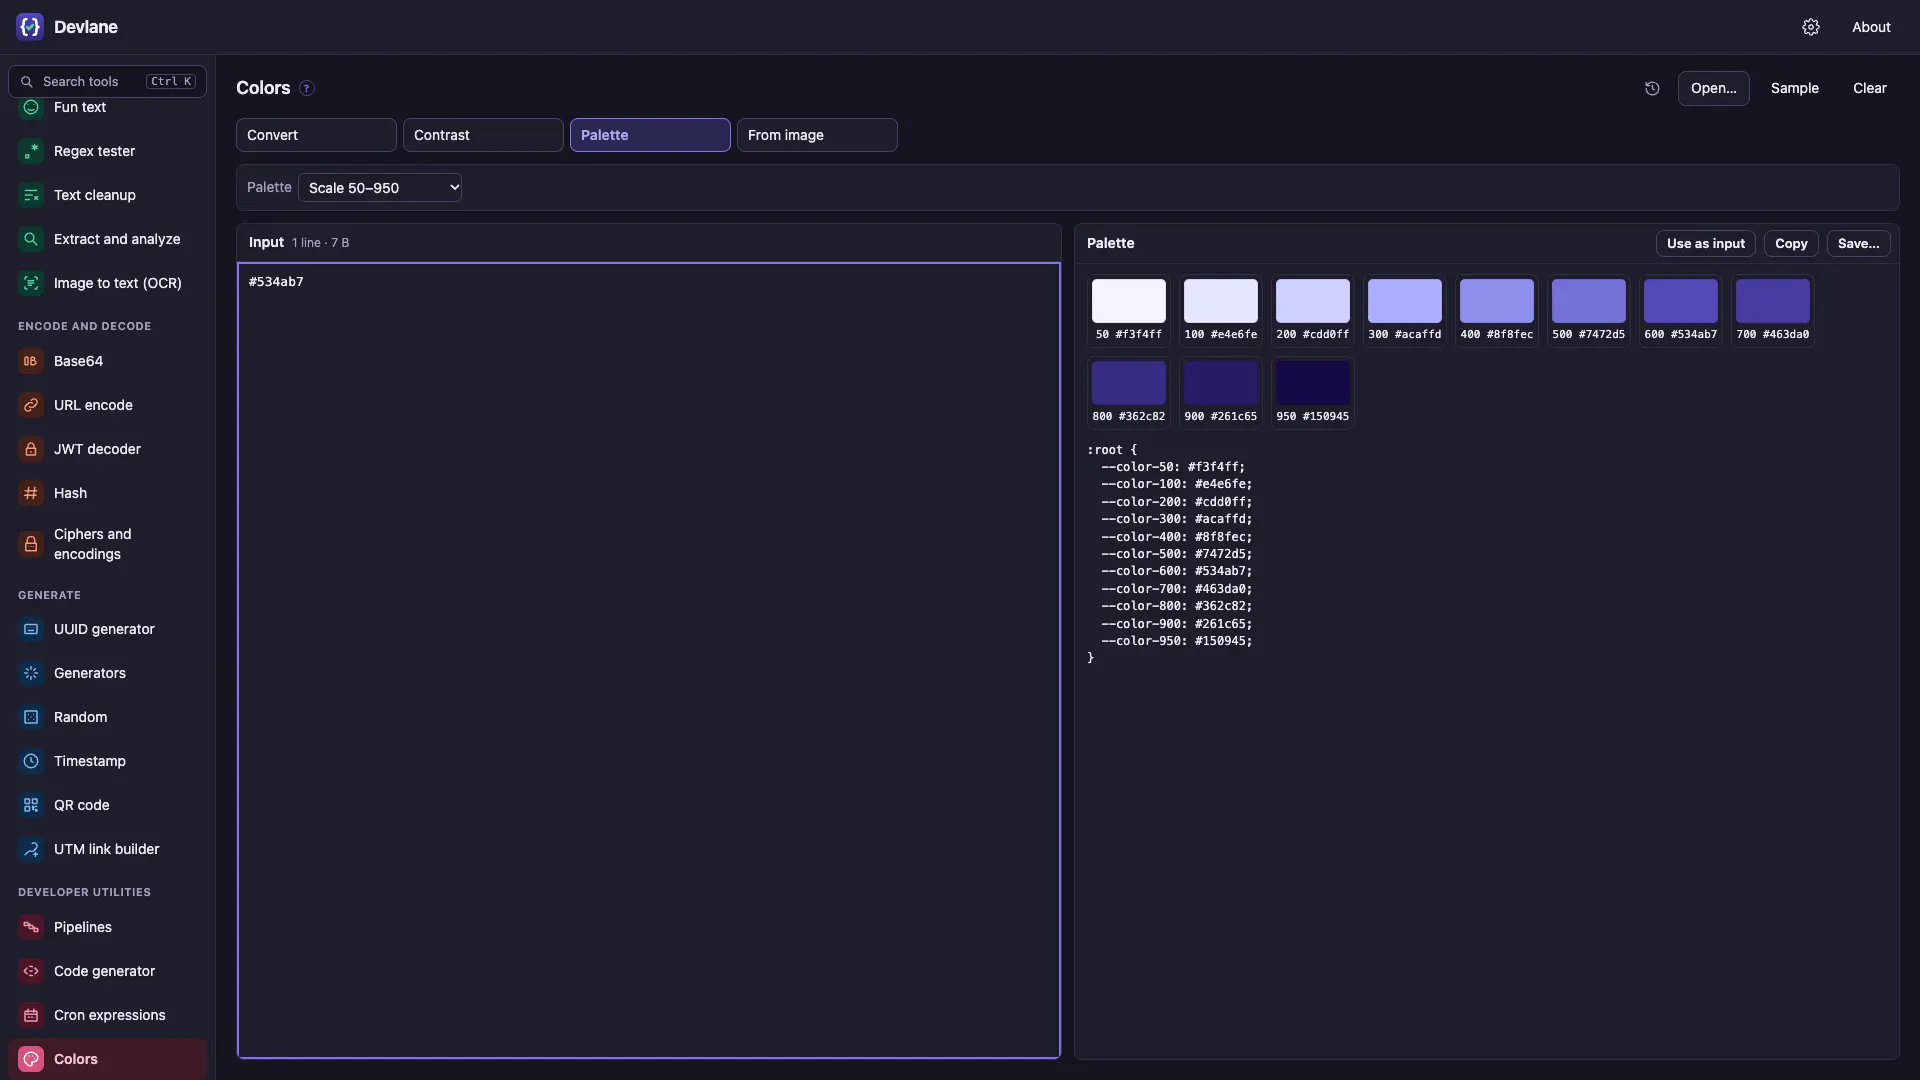This screenshot has width=1920, height=1080.
Task: Open the Cron expressions icon
Action: tap(31, 1015)
